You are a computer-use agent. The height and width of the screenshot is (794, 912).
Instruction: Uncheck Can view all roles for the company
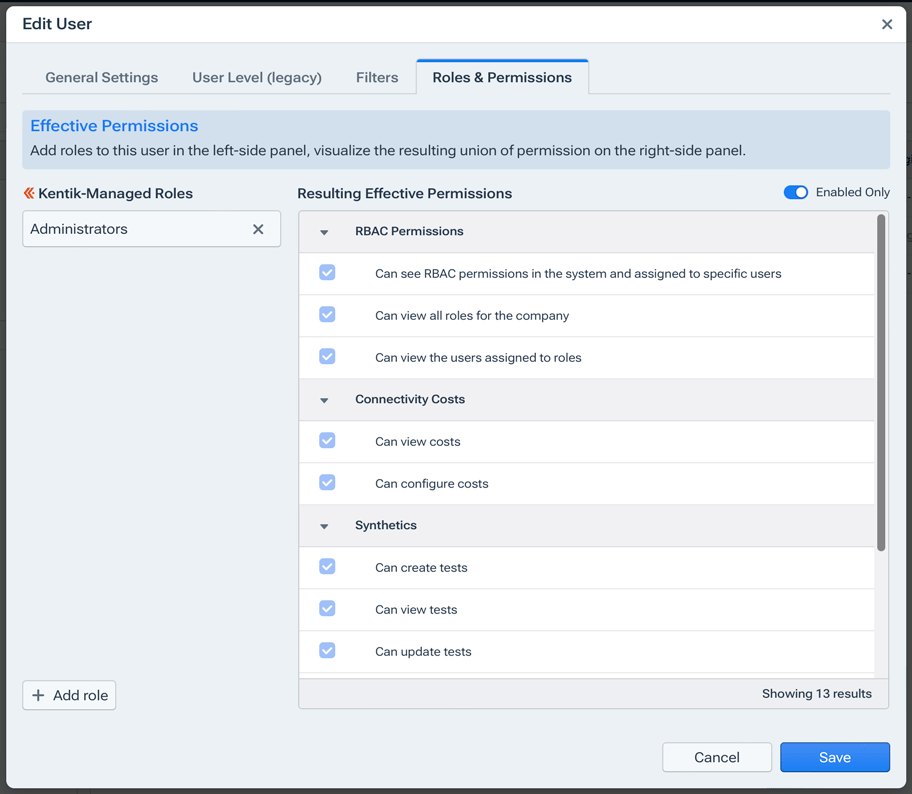pos(327,314)
